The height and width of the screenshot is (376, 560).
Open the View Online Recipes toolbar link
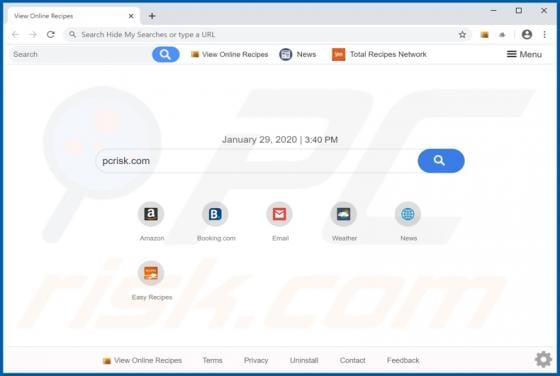pyautogui.click(x=229, y=54)
